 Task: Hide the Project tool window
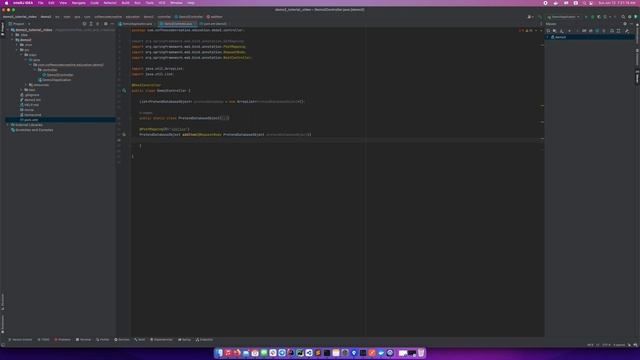(x=113, y=24)
